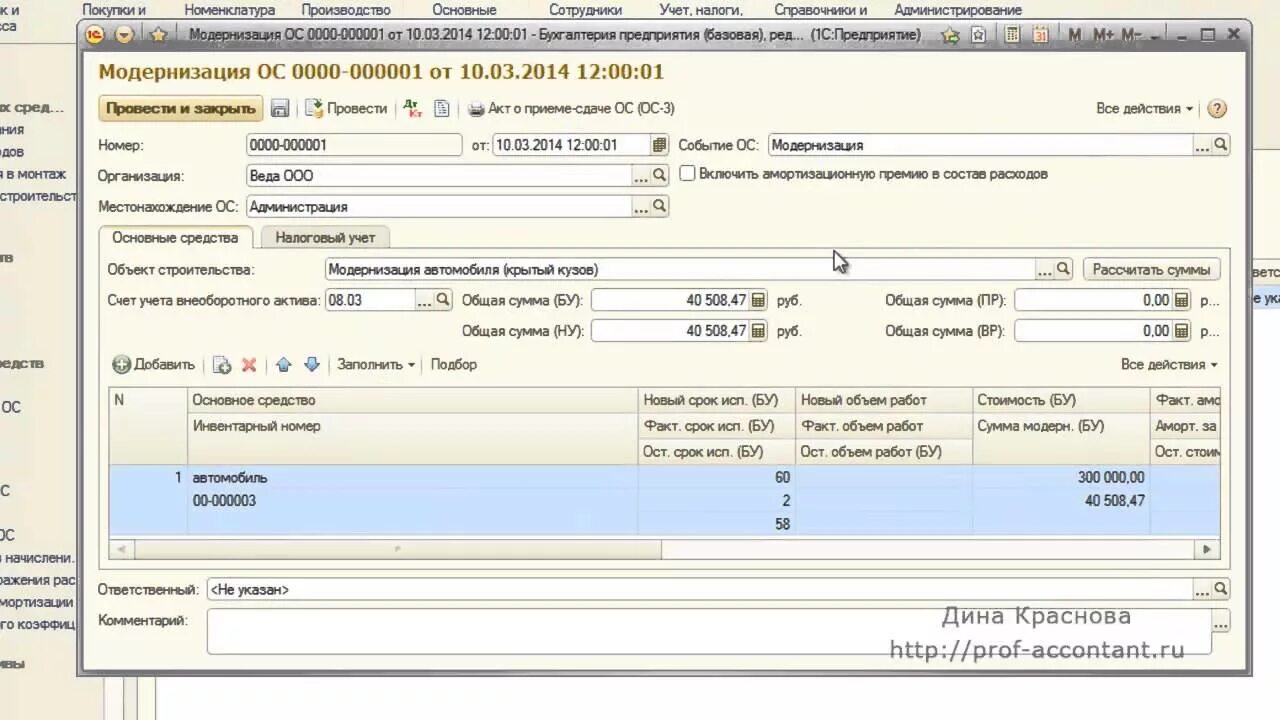The height and width of the screenshot is (720, 1280).
Task: Move row down with blue down arrow
Action: pos(311,365)
